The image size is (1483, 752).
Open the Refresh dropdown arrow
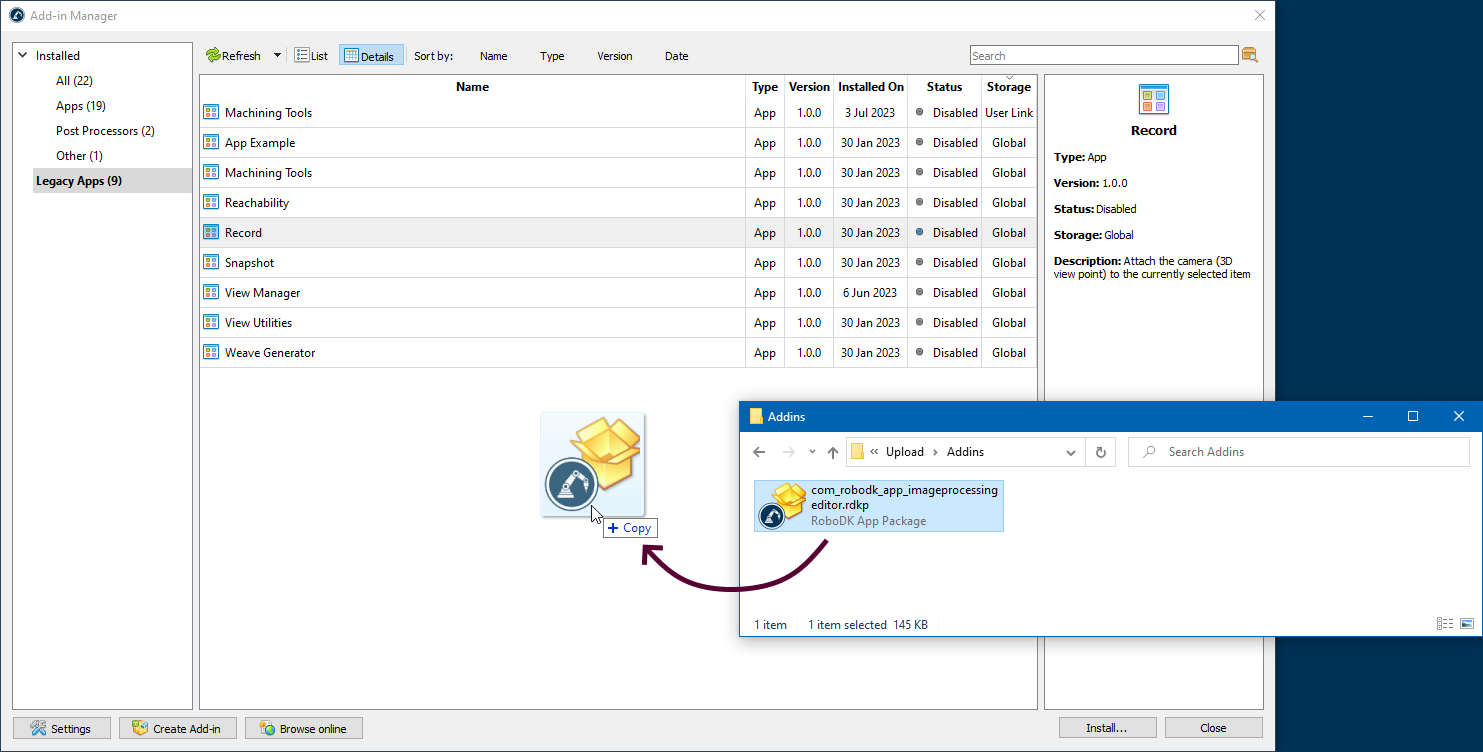[277, 56]
